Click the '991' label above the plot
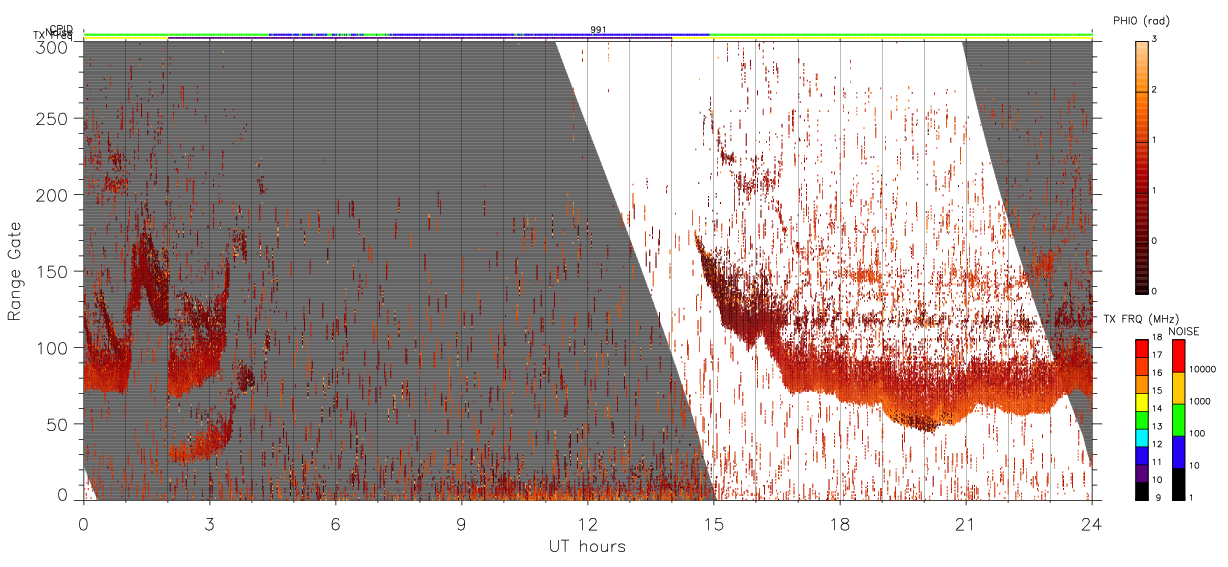The height and width of the screenshot is (567, 1228). pos(598,30)
